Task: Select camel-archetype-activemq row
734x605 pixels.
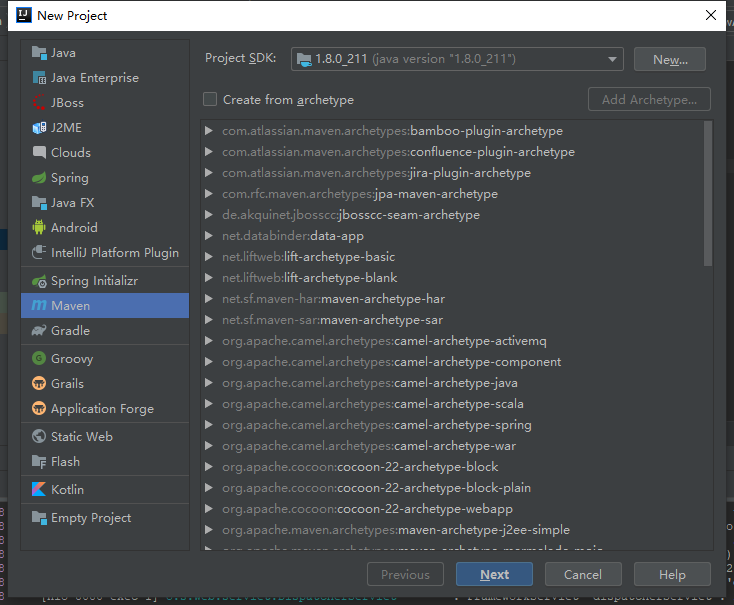Action: click(452, 341)
